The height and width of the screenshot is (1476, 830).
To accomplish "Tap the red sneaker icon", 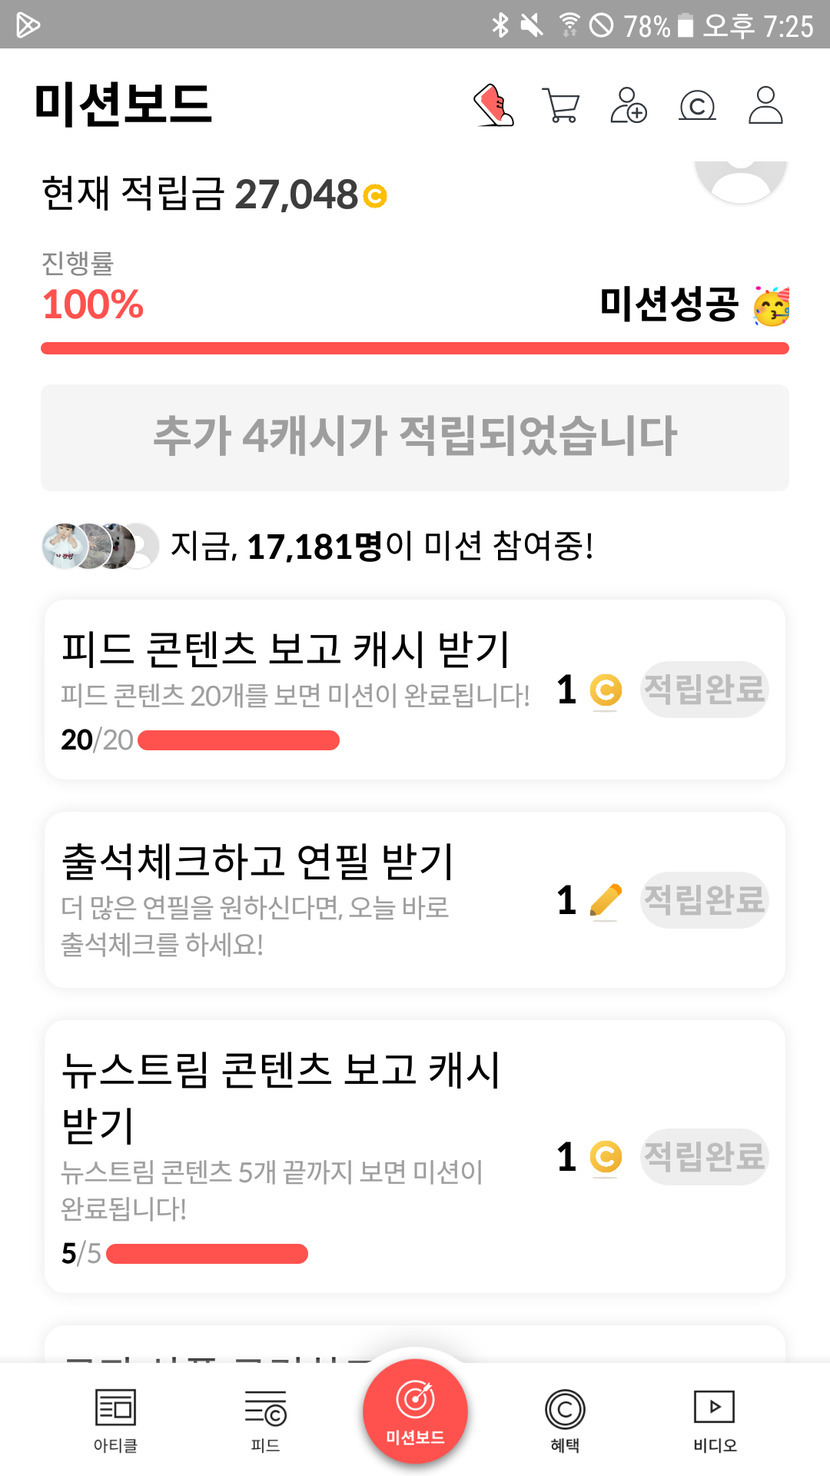I will click(493, 105).
